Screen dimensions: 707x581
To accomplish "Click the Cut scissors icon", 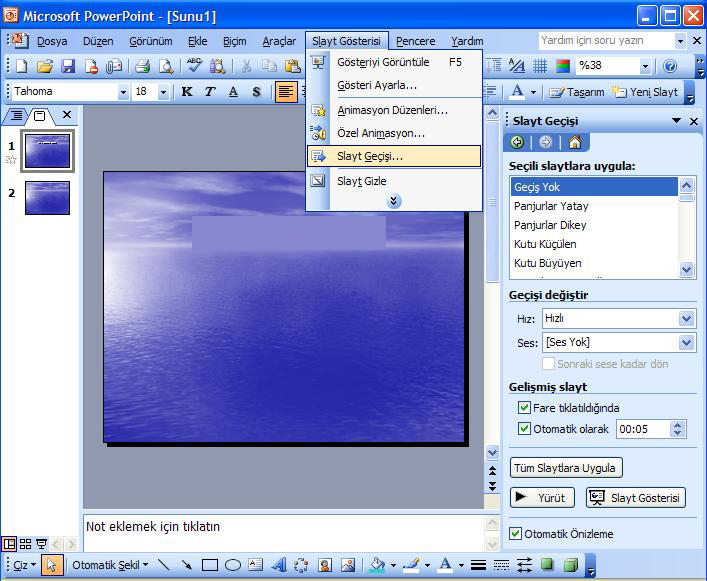I will [246, 67].
